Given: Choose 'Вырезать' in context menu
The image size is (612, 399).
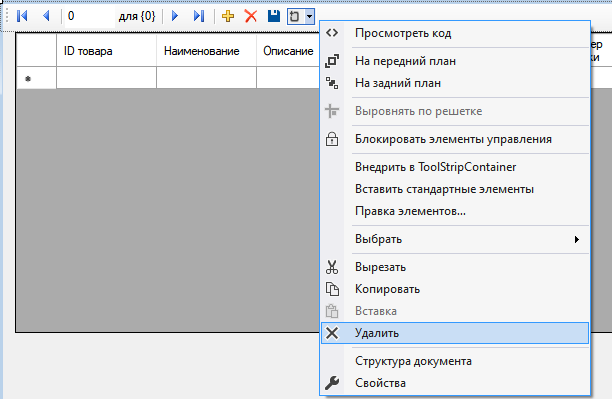Looking at the screenshot, I should point(455,267).
